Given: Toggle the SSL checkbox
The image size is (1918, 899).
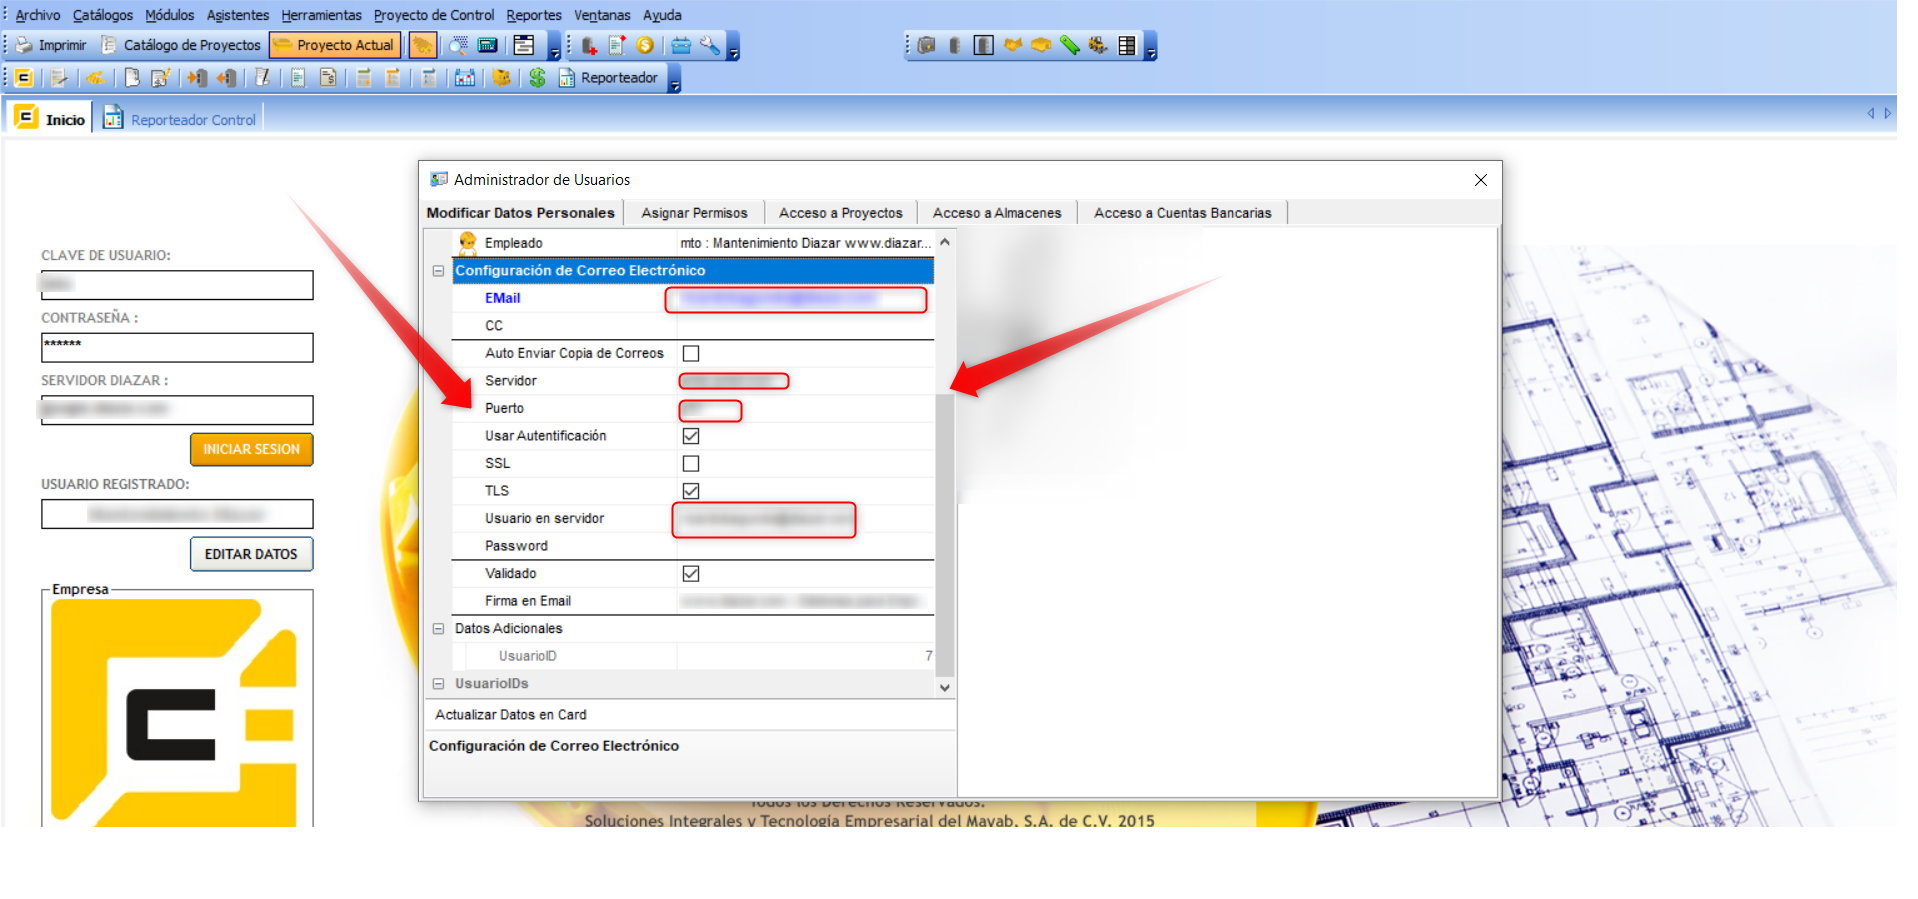Looking at the screenshot, I should pos(690,464).
